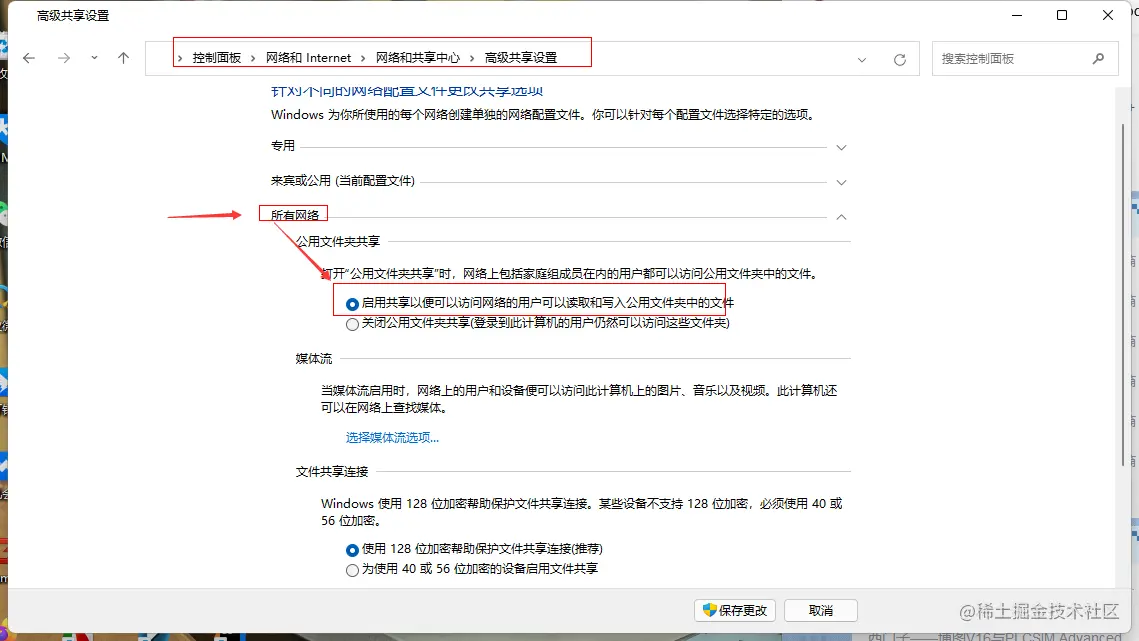Click the search magnifier icon
This screenshot has height=641, width=1139.
[x=1098, y=58]
